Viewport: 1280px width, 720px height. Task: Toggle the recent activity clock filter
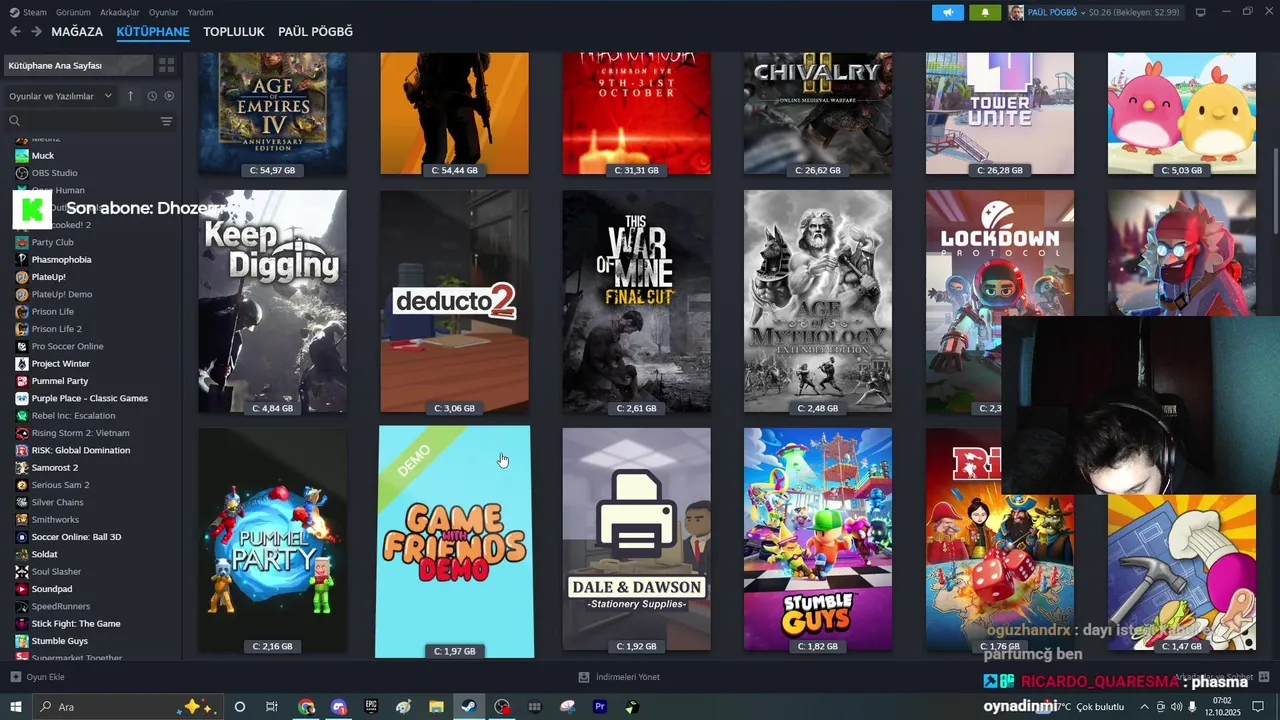(x=152, y=96)
